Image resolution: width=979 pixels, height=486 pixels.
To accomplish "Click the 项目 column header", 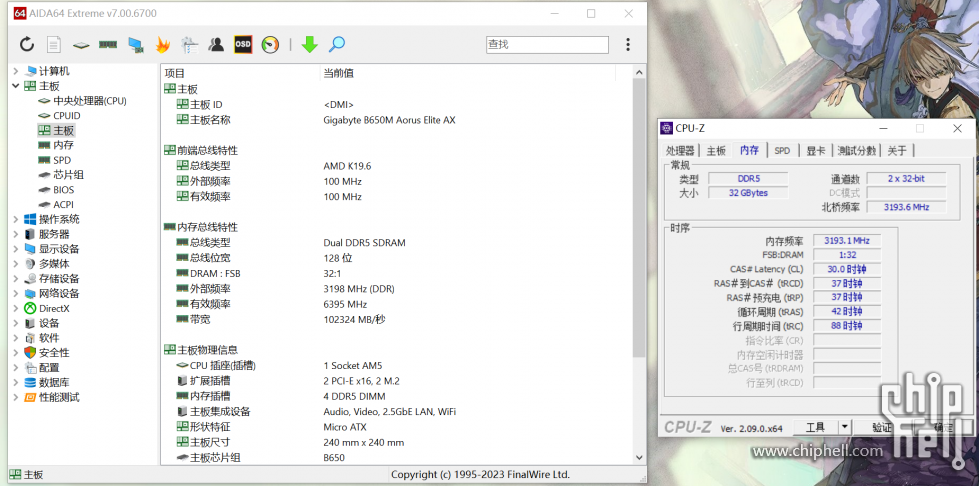I will (x=240, y=73).
